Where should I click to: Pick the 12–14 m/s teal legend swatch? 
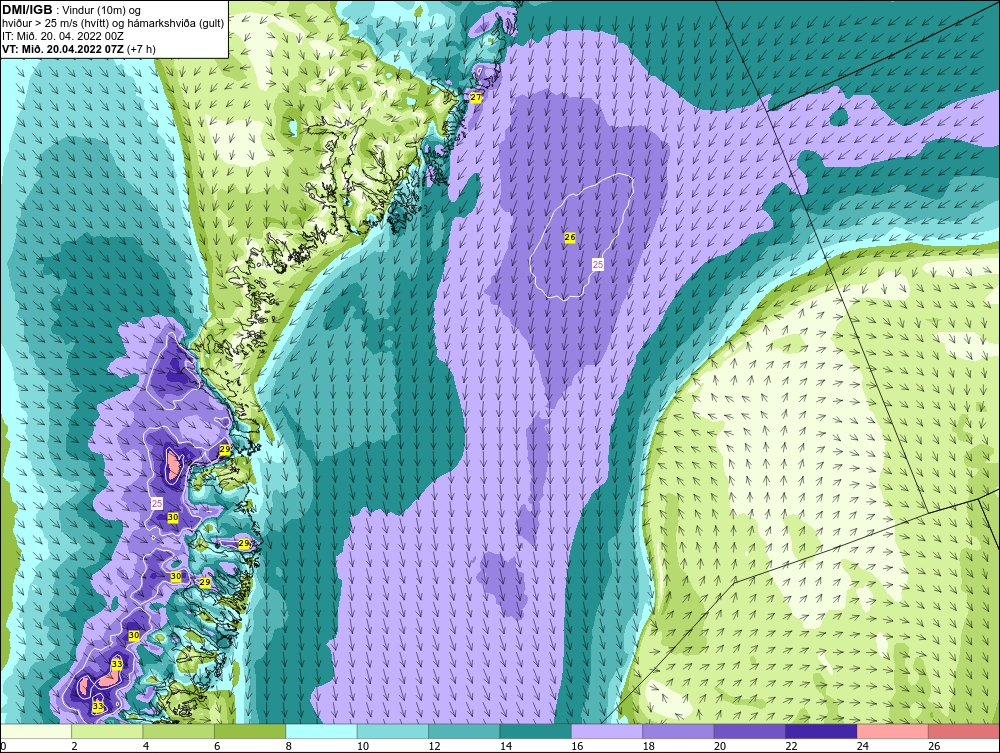[464, 731]
